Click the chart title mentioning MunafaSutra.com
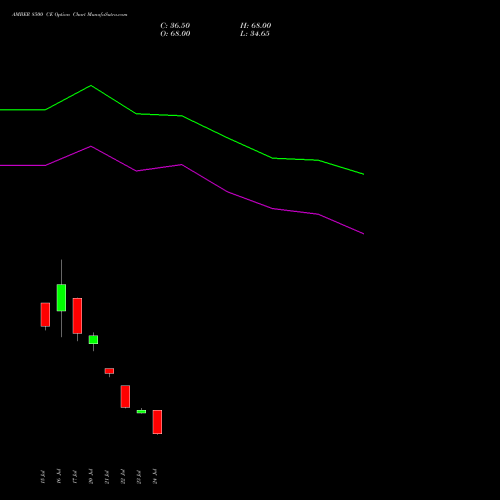The image size is (500, 500). (x=69, y=15)
